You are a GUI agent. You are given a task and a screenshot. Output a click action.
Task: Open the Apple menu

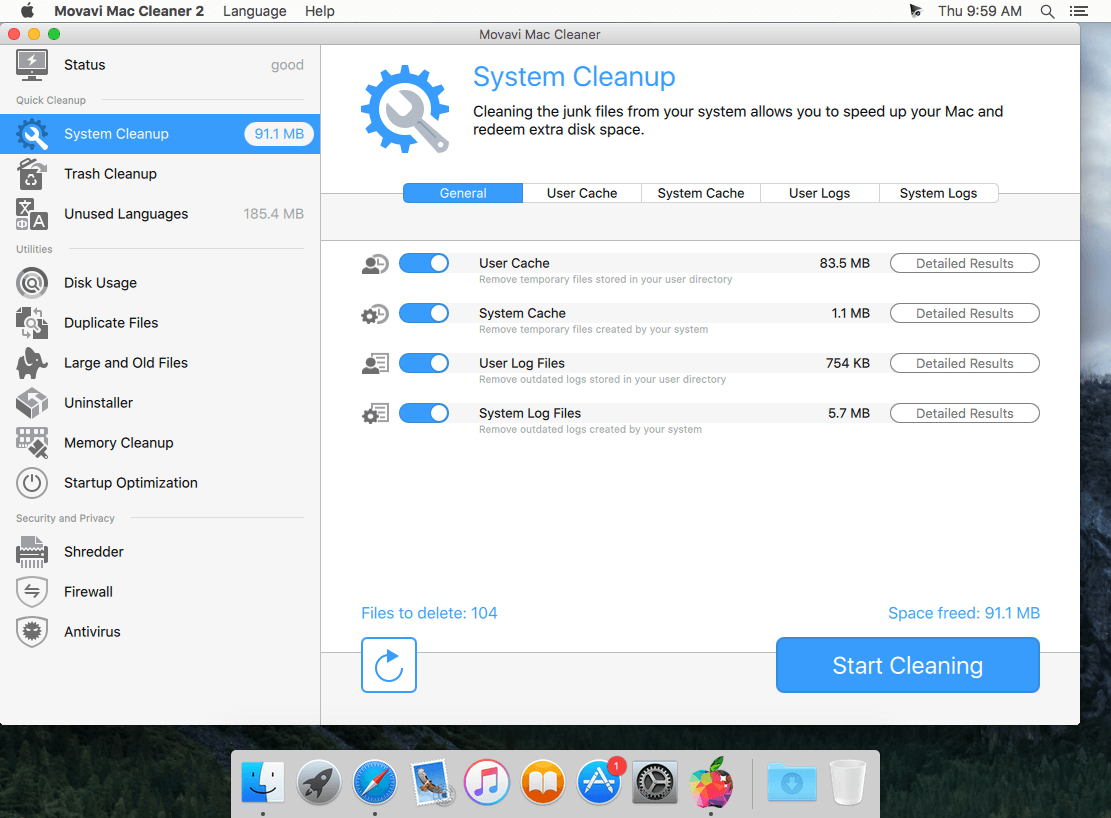(27, 11)
